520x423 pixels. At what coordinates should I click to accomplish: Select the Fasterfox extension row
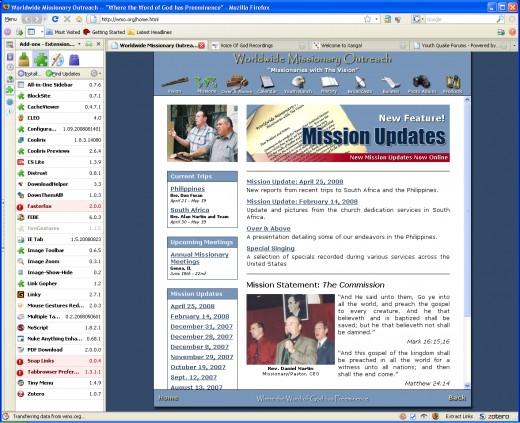click(60, 206)
